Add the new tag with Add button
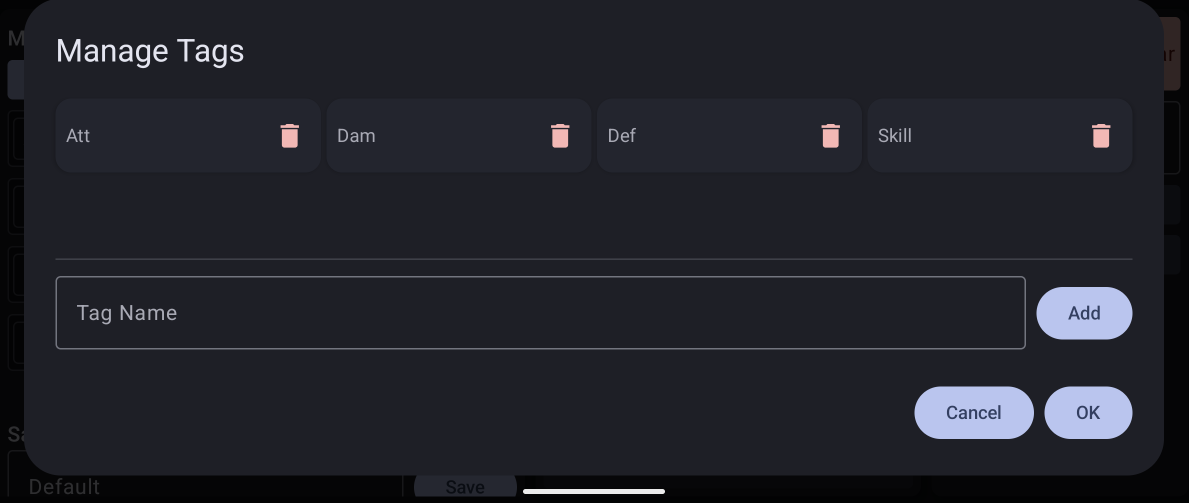The height and width of the screenshot is (503, 1189). [1084, 313]
